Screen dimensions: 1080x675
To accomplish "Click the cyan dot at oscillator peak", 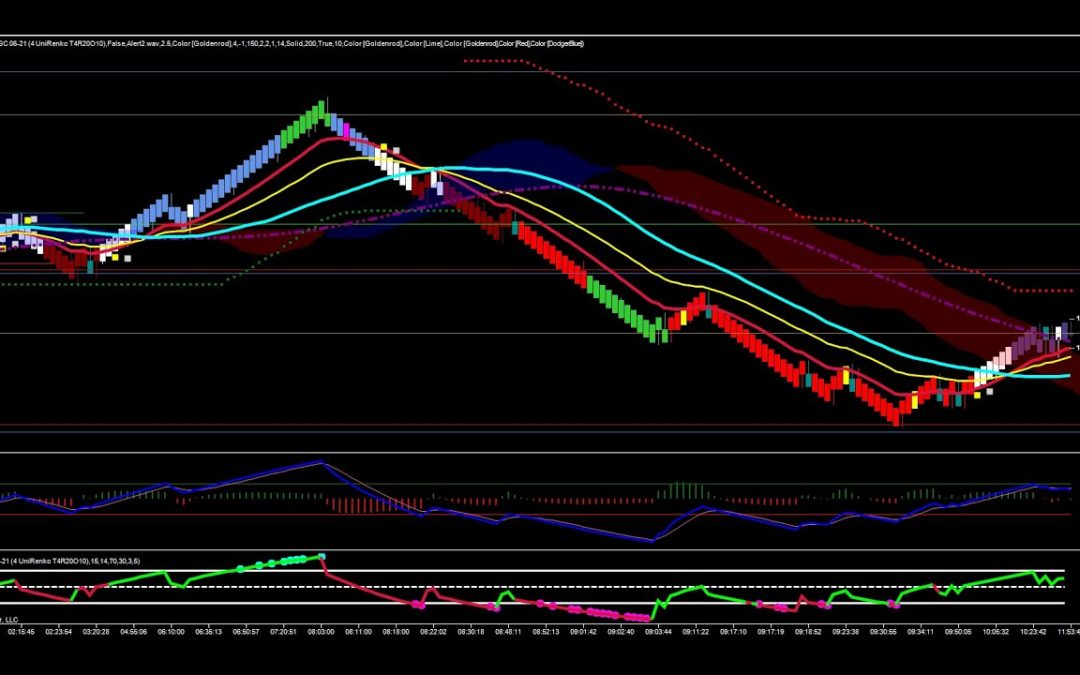I will tap(322, 556).
